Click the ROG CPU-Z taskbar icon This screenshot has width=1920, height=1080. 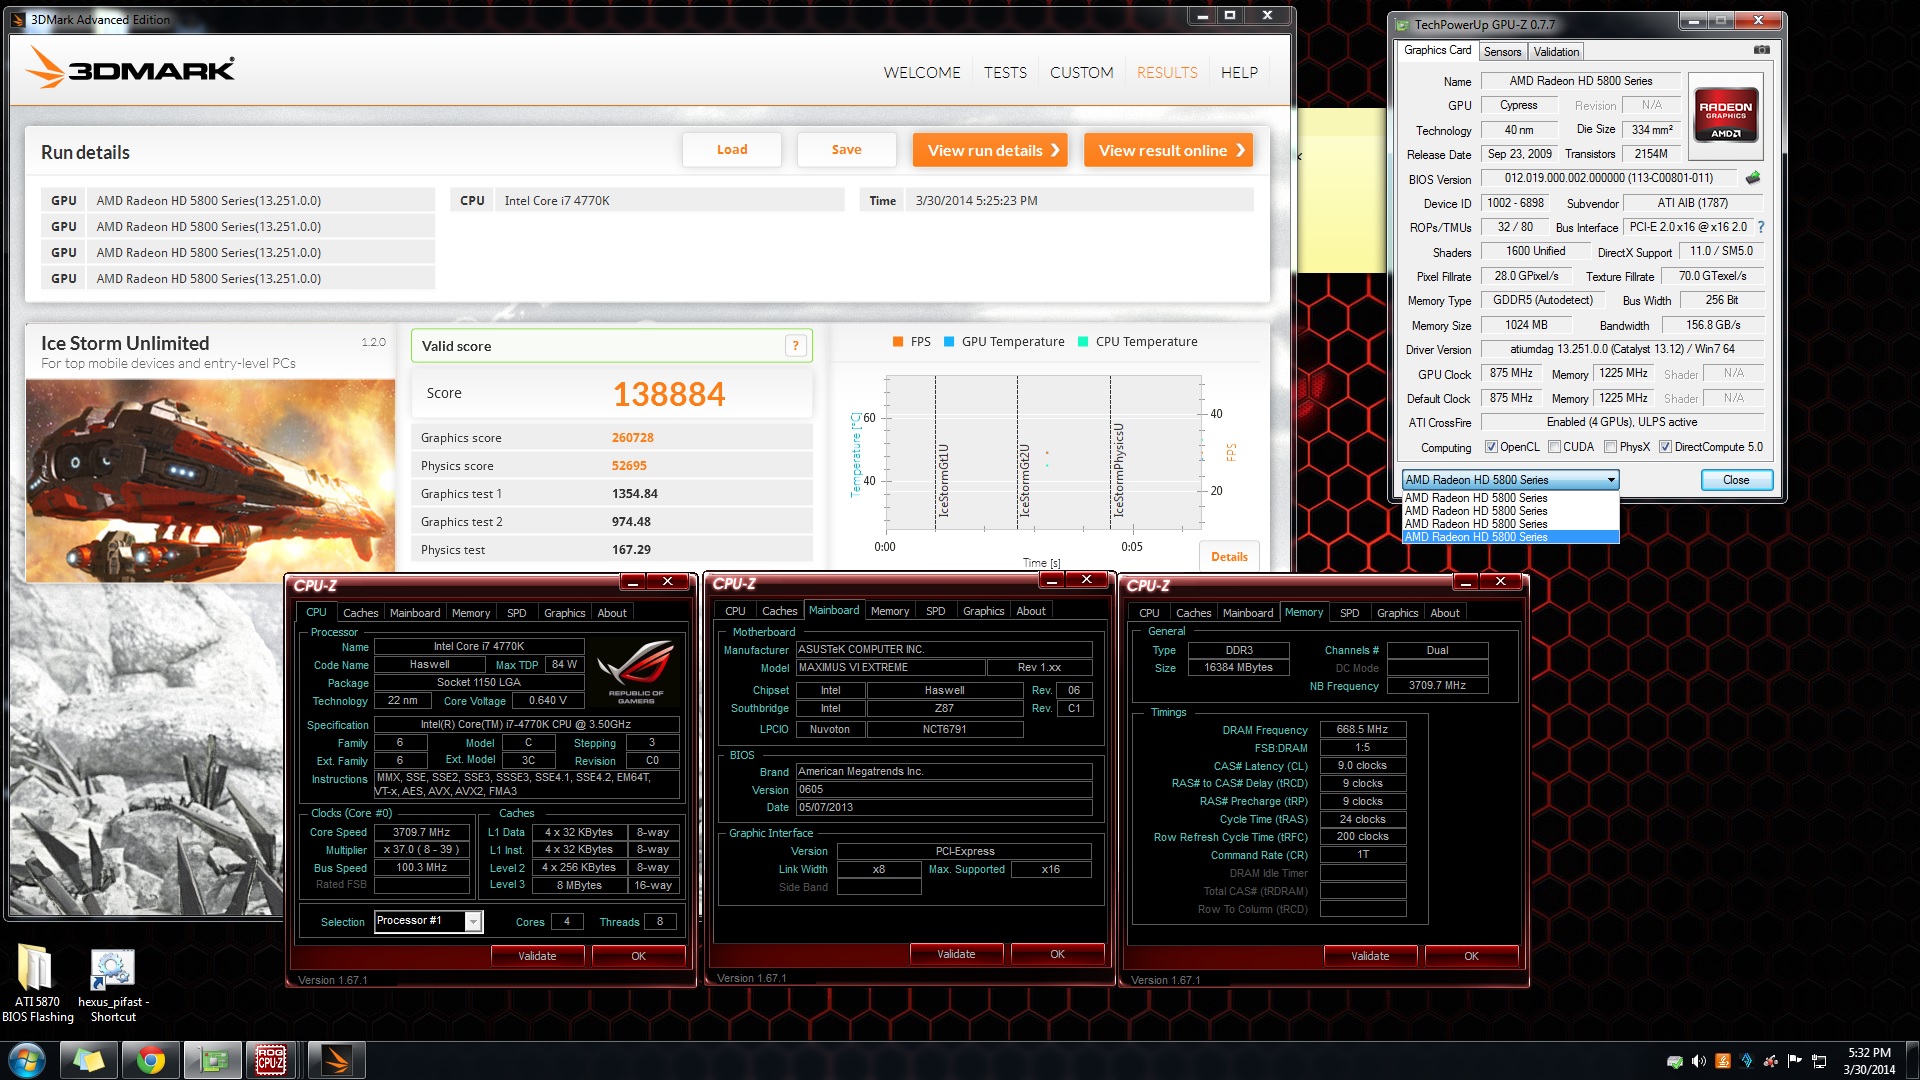click(x=271, y=1060)
